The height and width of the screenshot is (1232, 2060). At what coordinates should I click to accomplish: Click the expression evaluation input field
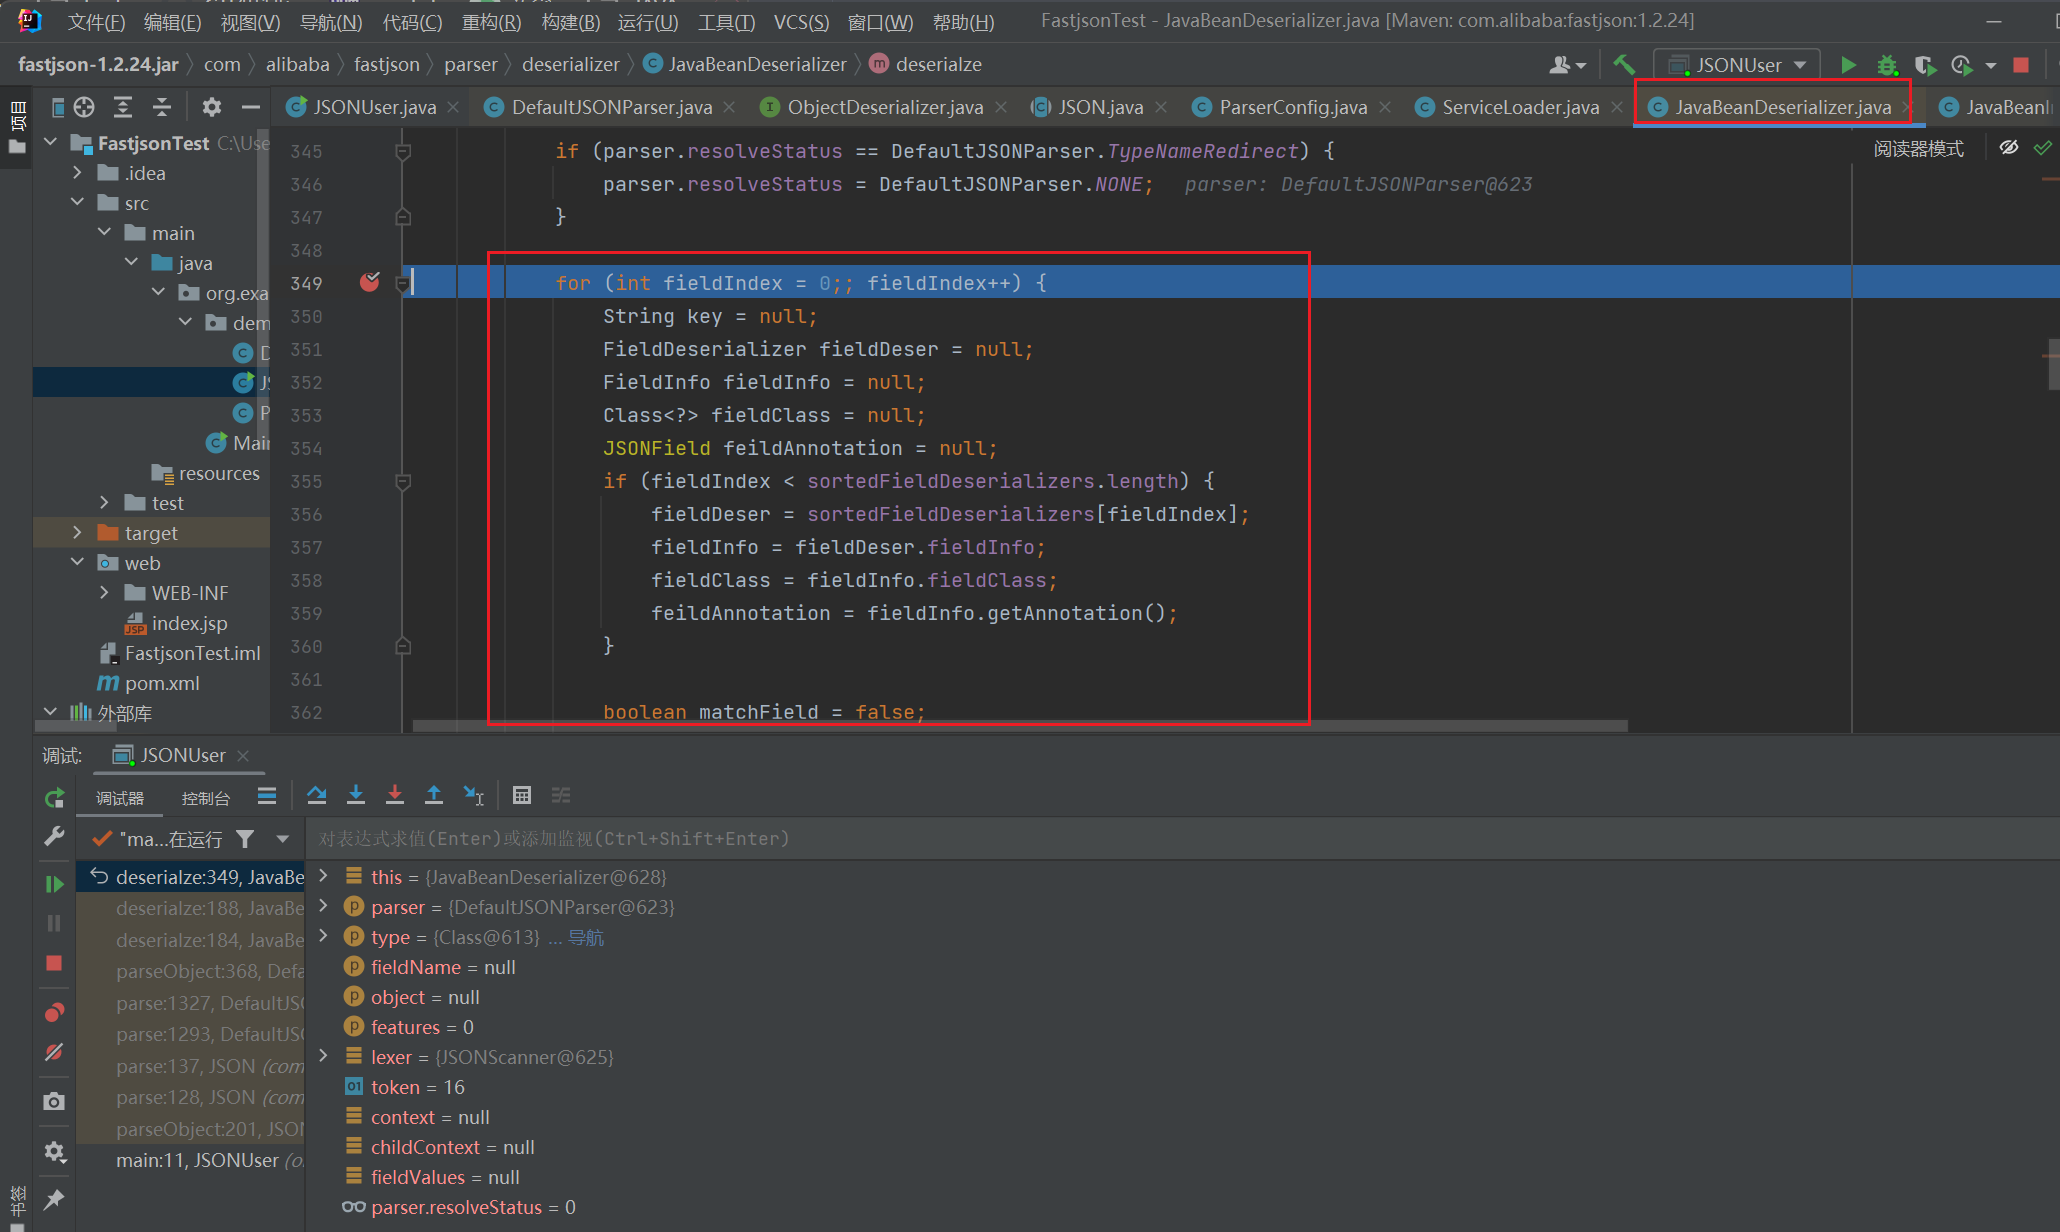(1000, 838)
